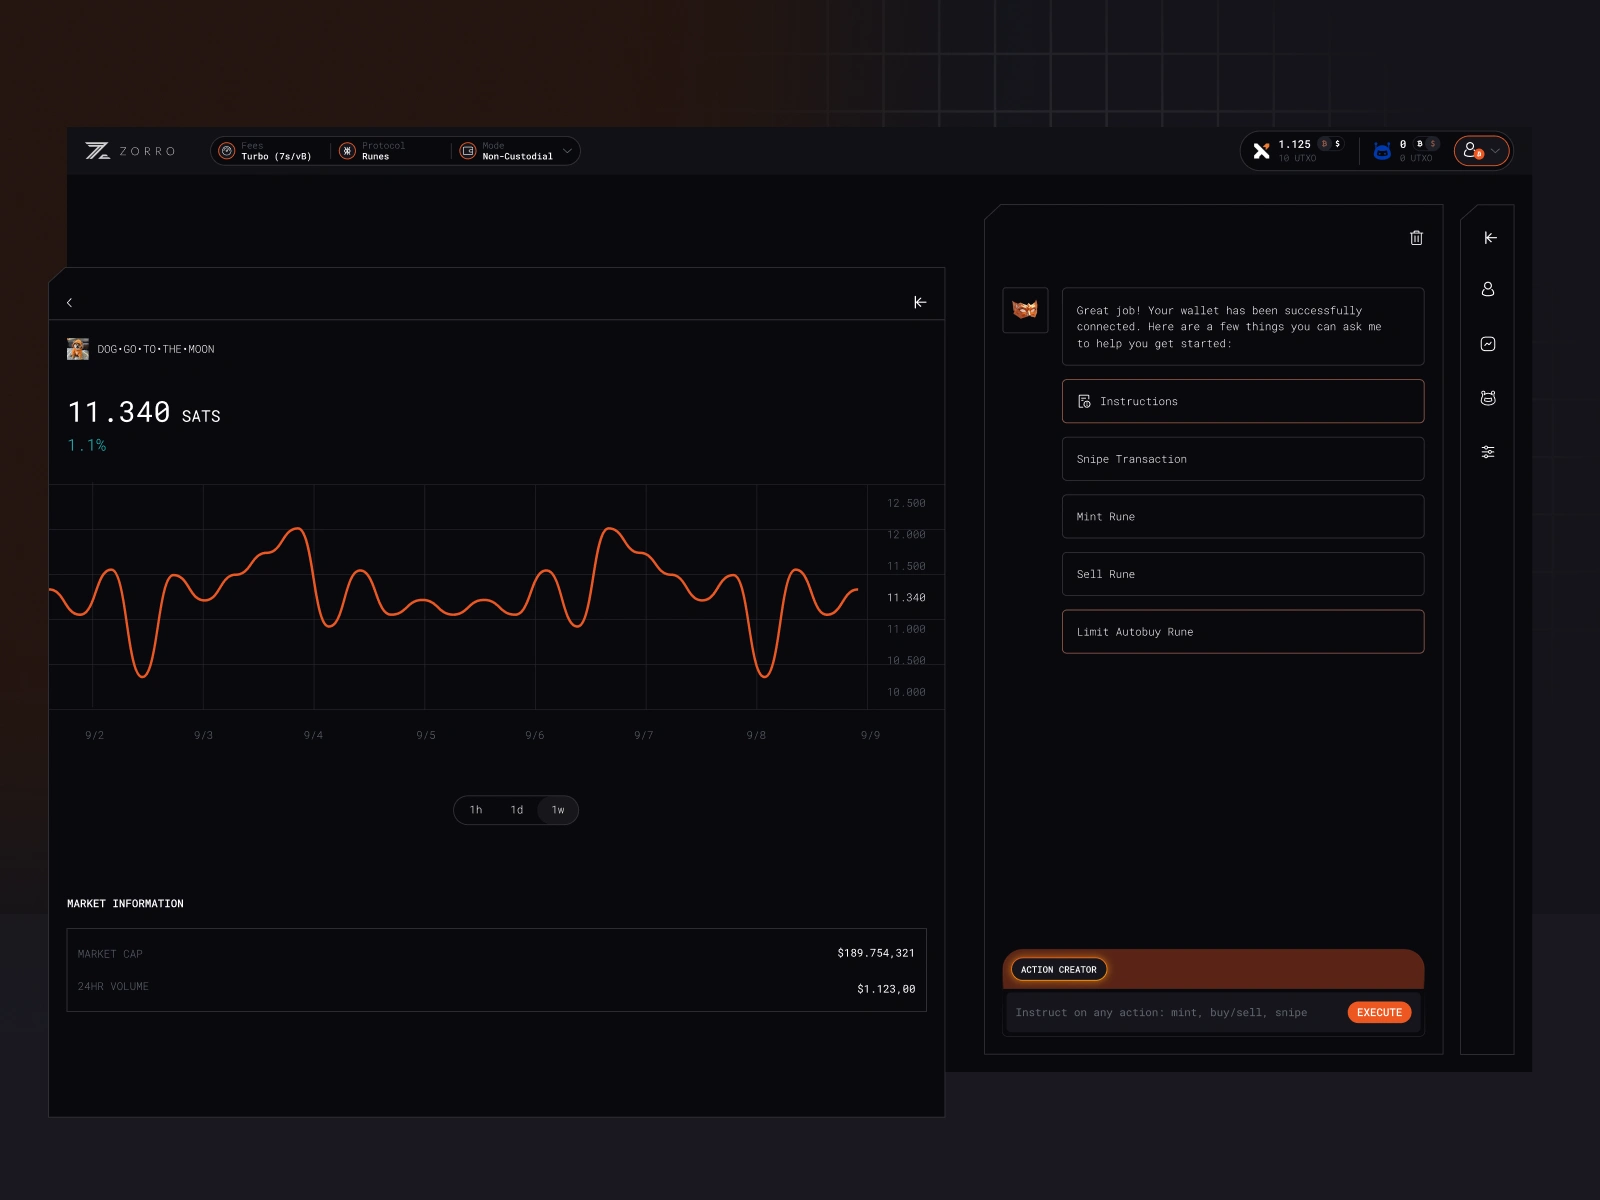
Task: Open the user account dropdown
Action: tap(1481, 151)
